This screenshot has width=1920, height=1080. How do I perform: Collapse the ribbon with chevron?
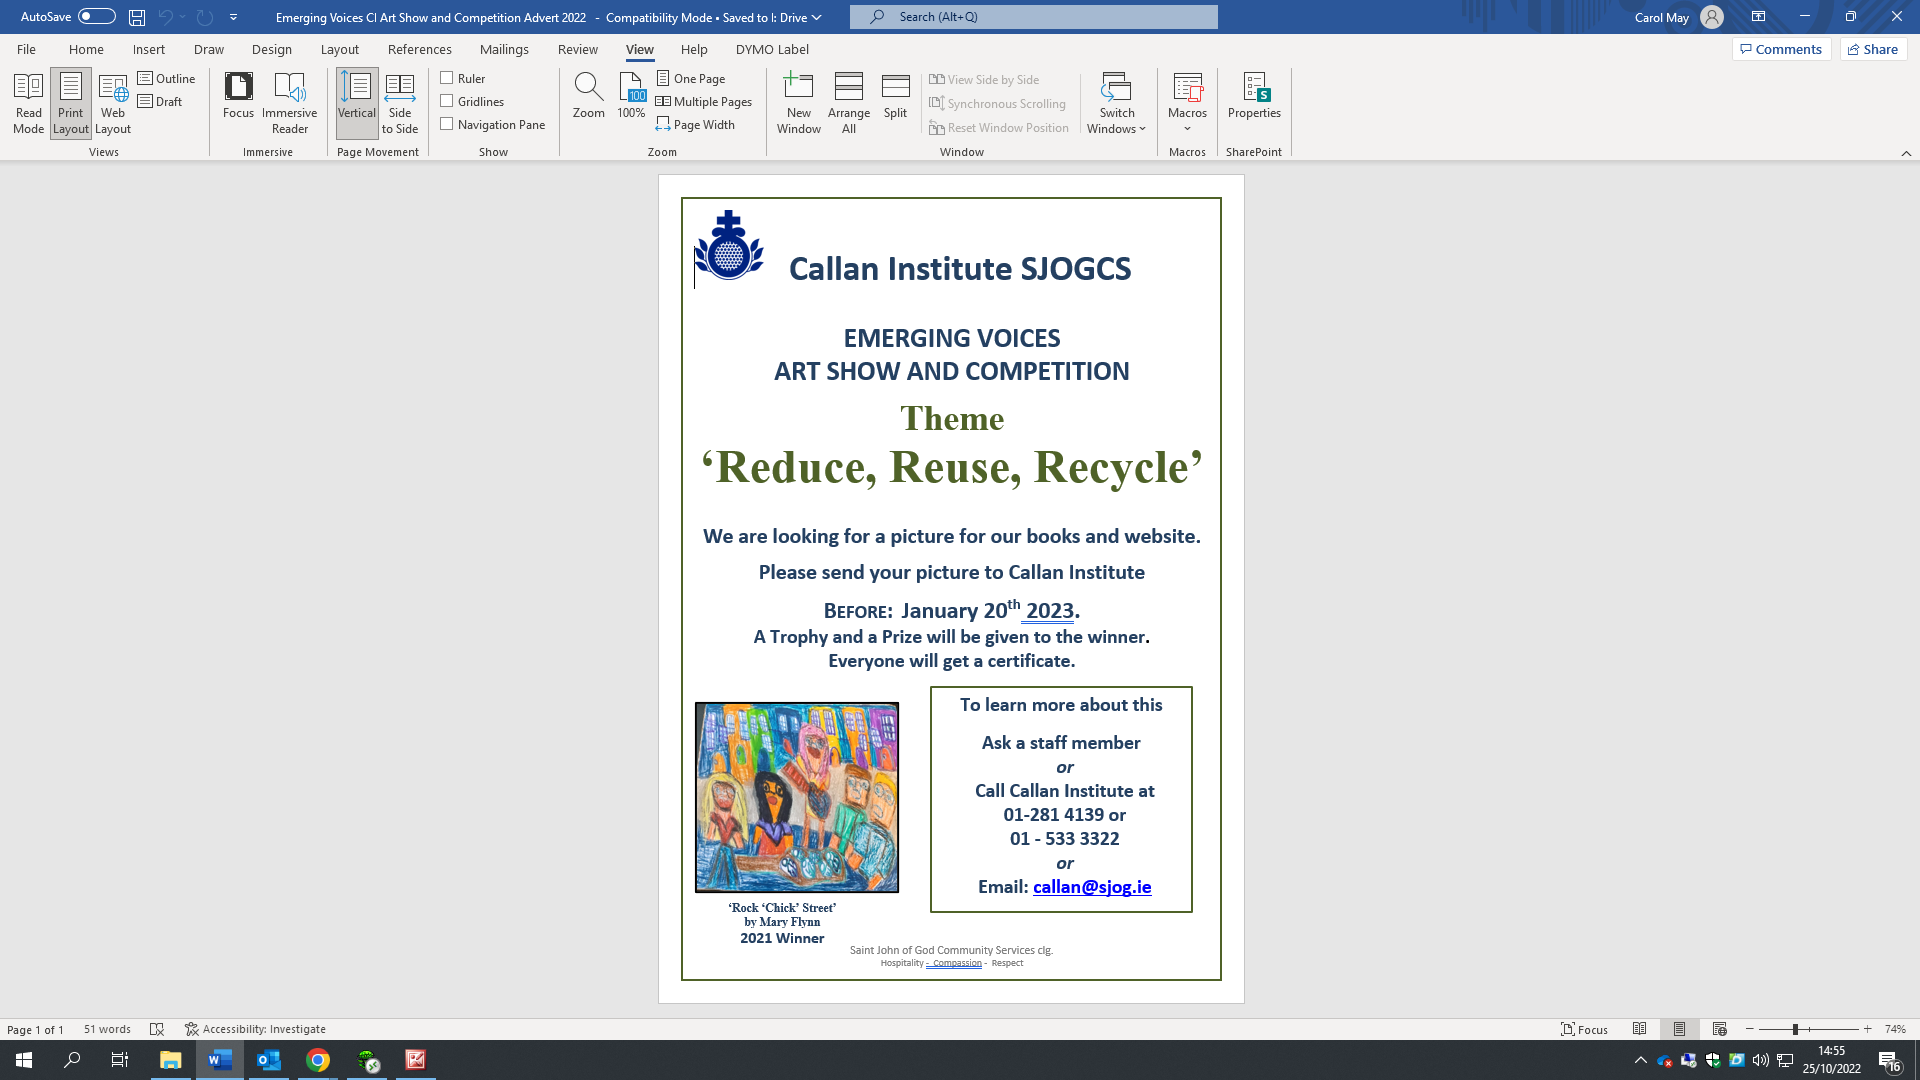1906,153
